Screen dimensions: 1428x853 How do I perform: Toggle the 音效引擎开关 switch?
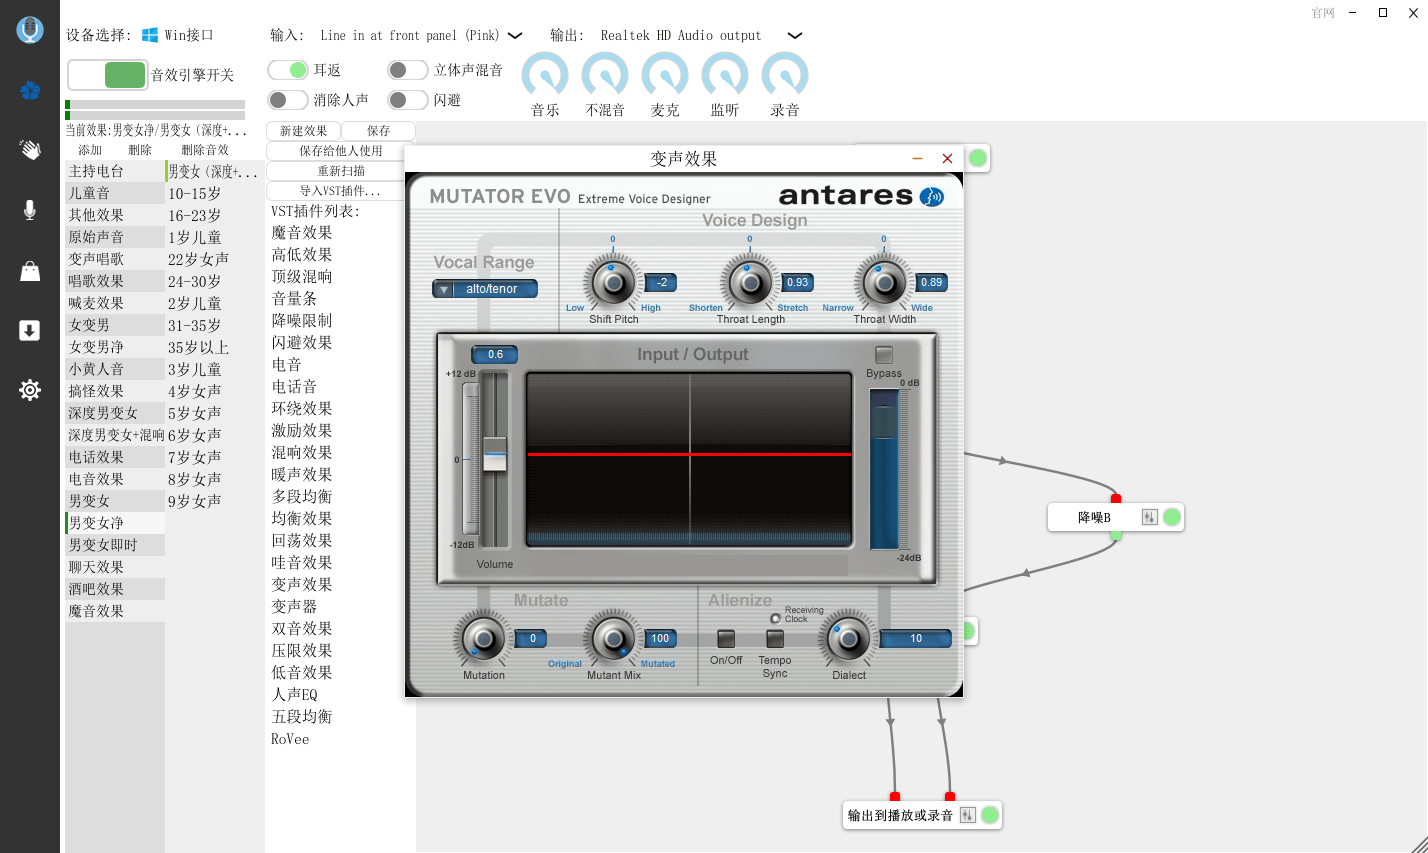pos(108,75)
